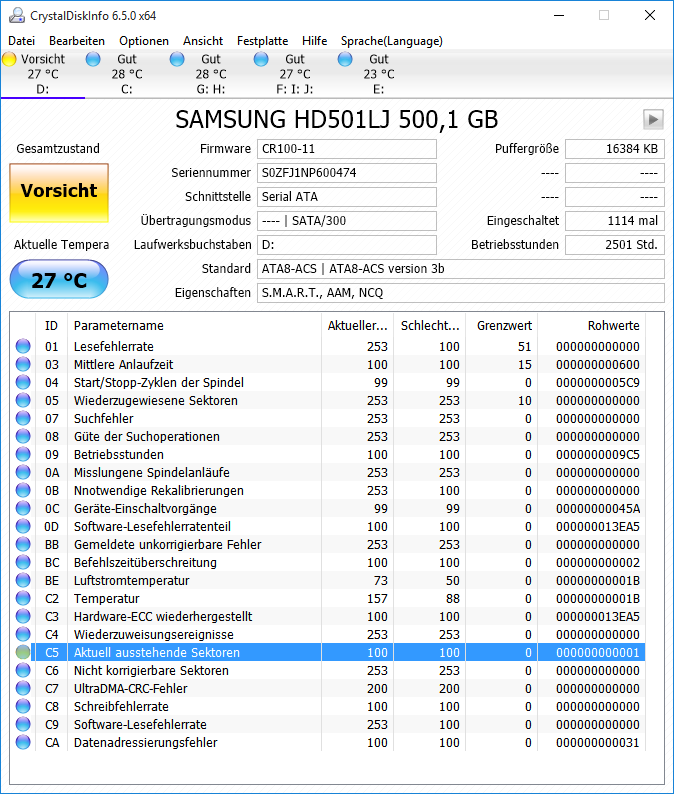Click raw value 000000000031 of Datenadressierungsfehler
This screenshot has width=674, height=794.
click(x=598, y=742)
